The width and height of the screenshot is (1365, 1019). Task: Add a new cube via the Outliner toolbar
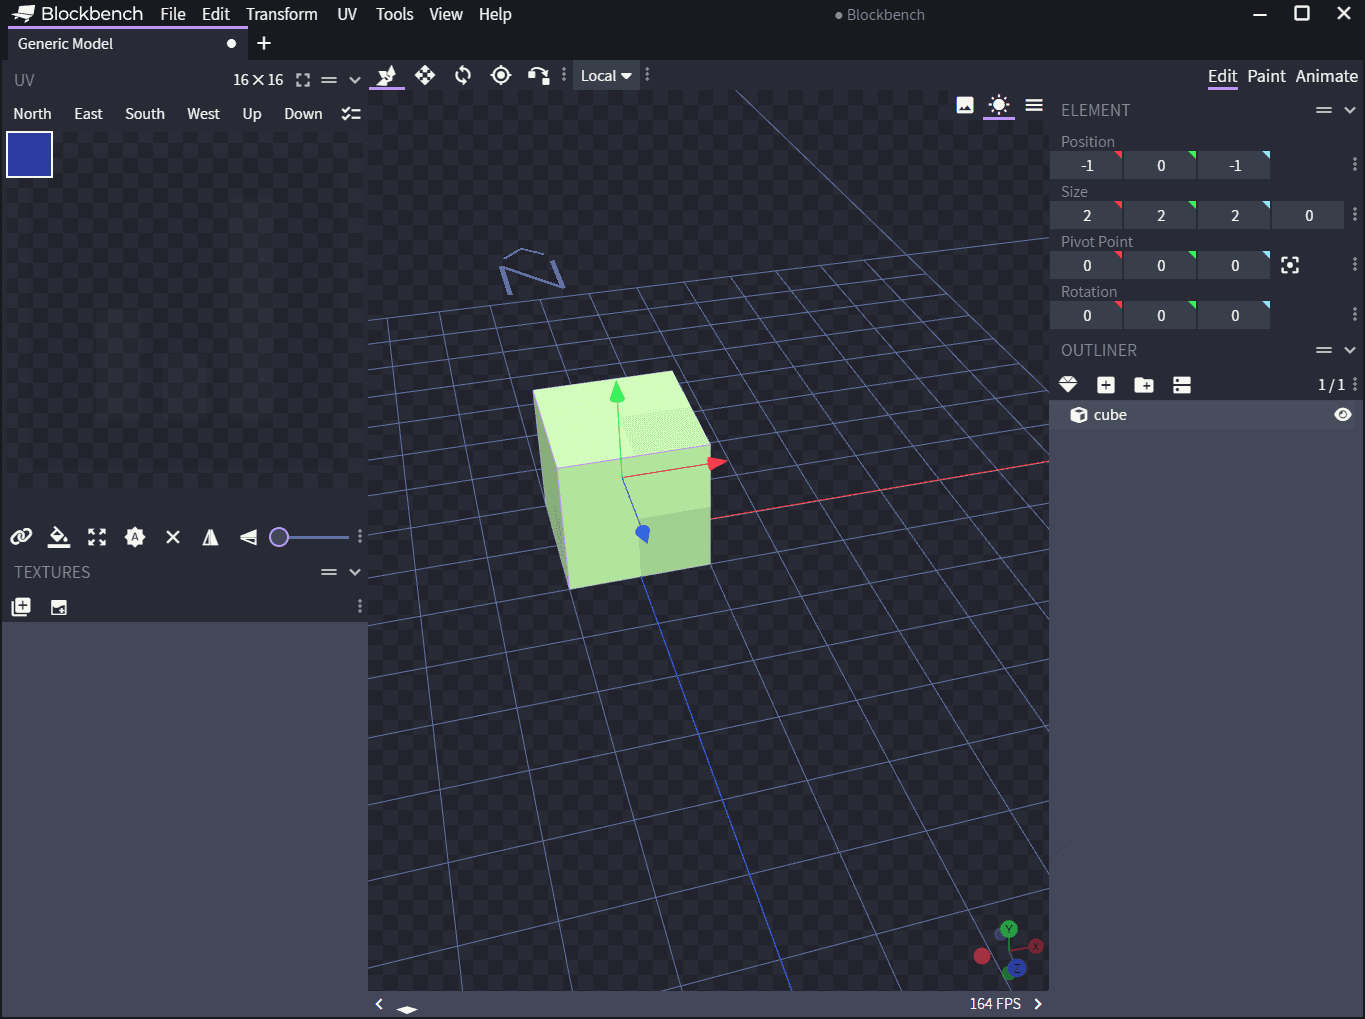(1105, 384)
